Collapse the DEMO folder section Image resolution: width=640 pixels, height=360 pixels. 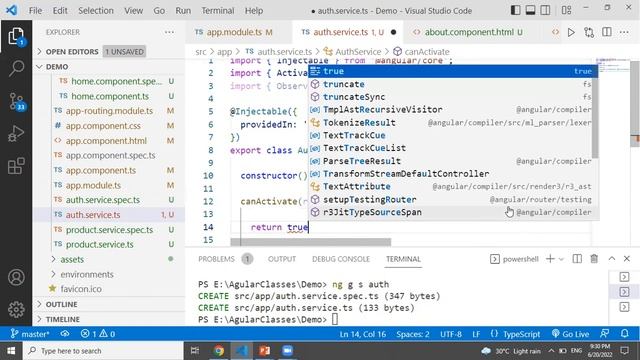click(109, 67)
